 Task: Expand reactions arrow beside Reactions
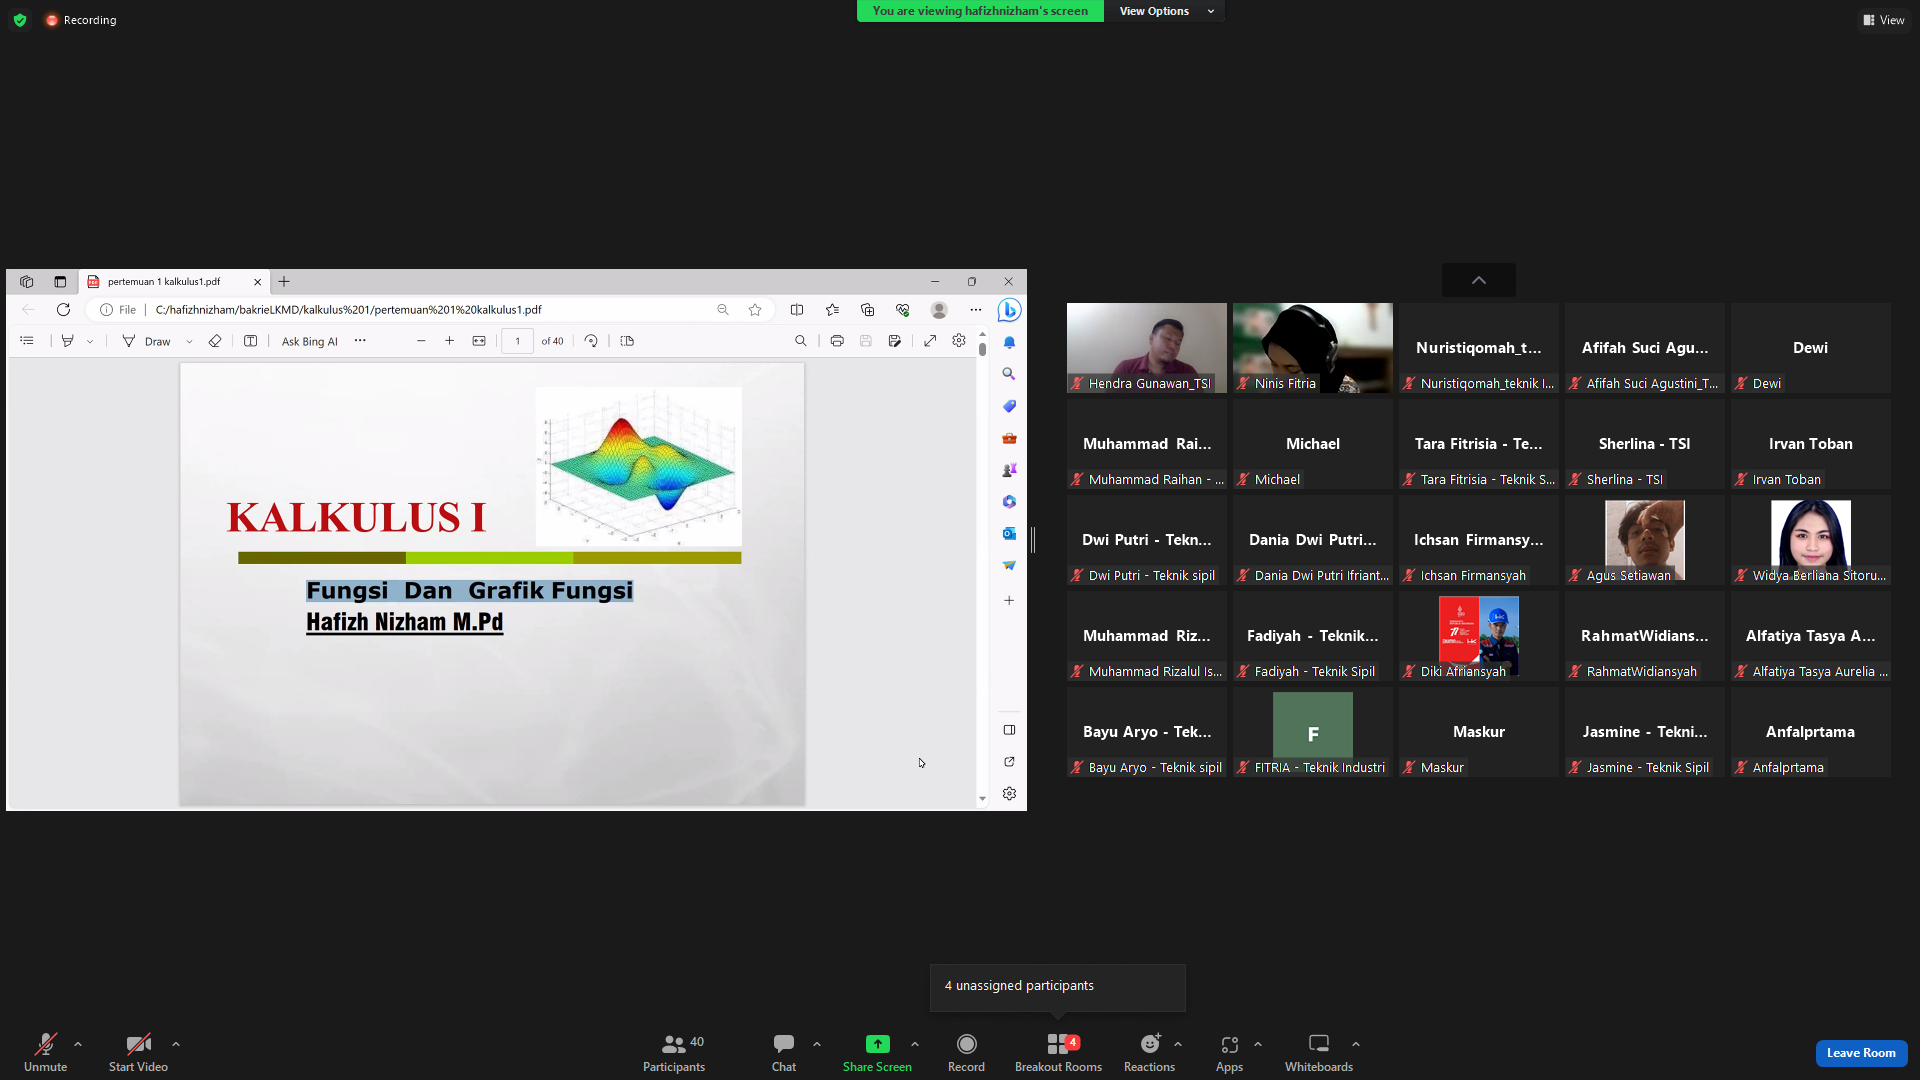pyautogui.click(x=1178, y=1044)
